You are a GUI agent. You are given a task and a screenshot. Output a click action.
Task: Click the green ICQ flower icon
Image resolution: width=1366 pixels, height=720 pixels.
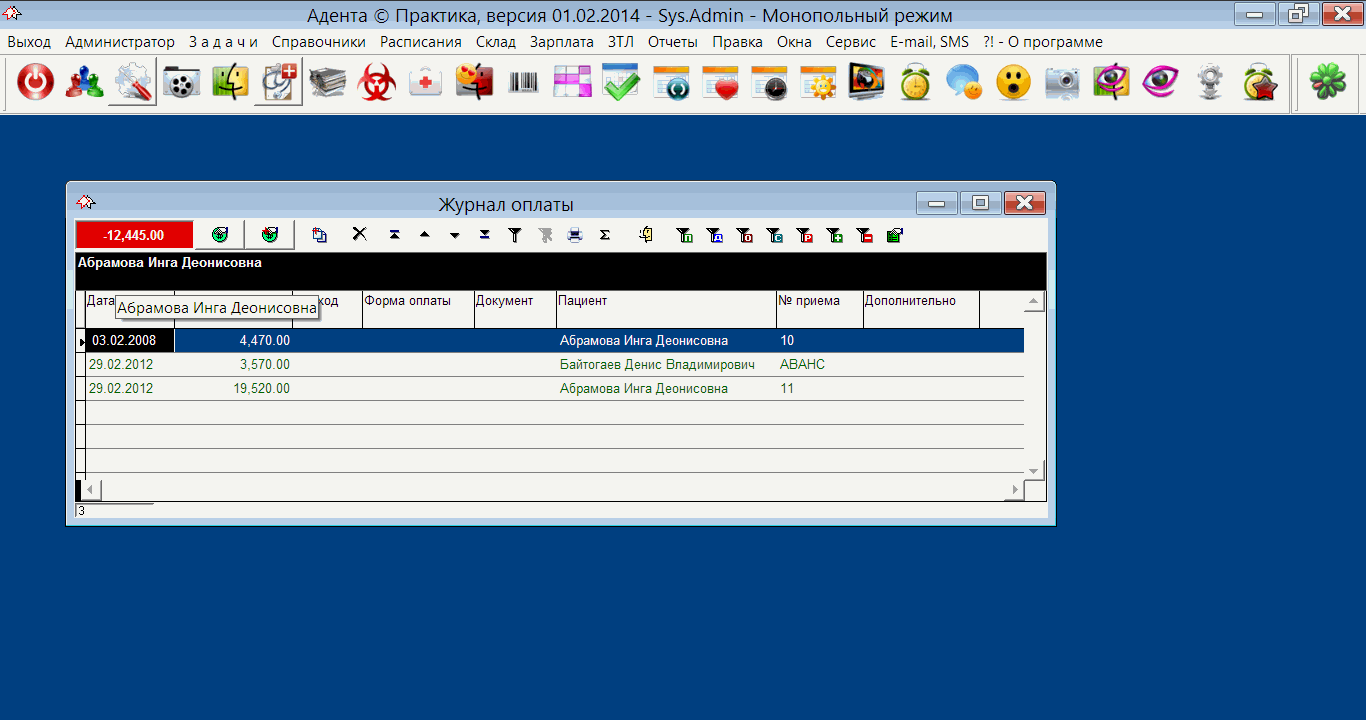click(x=1329, y=83)
